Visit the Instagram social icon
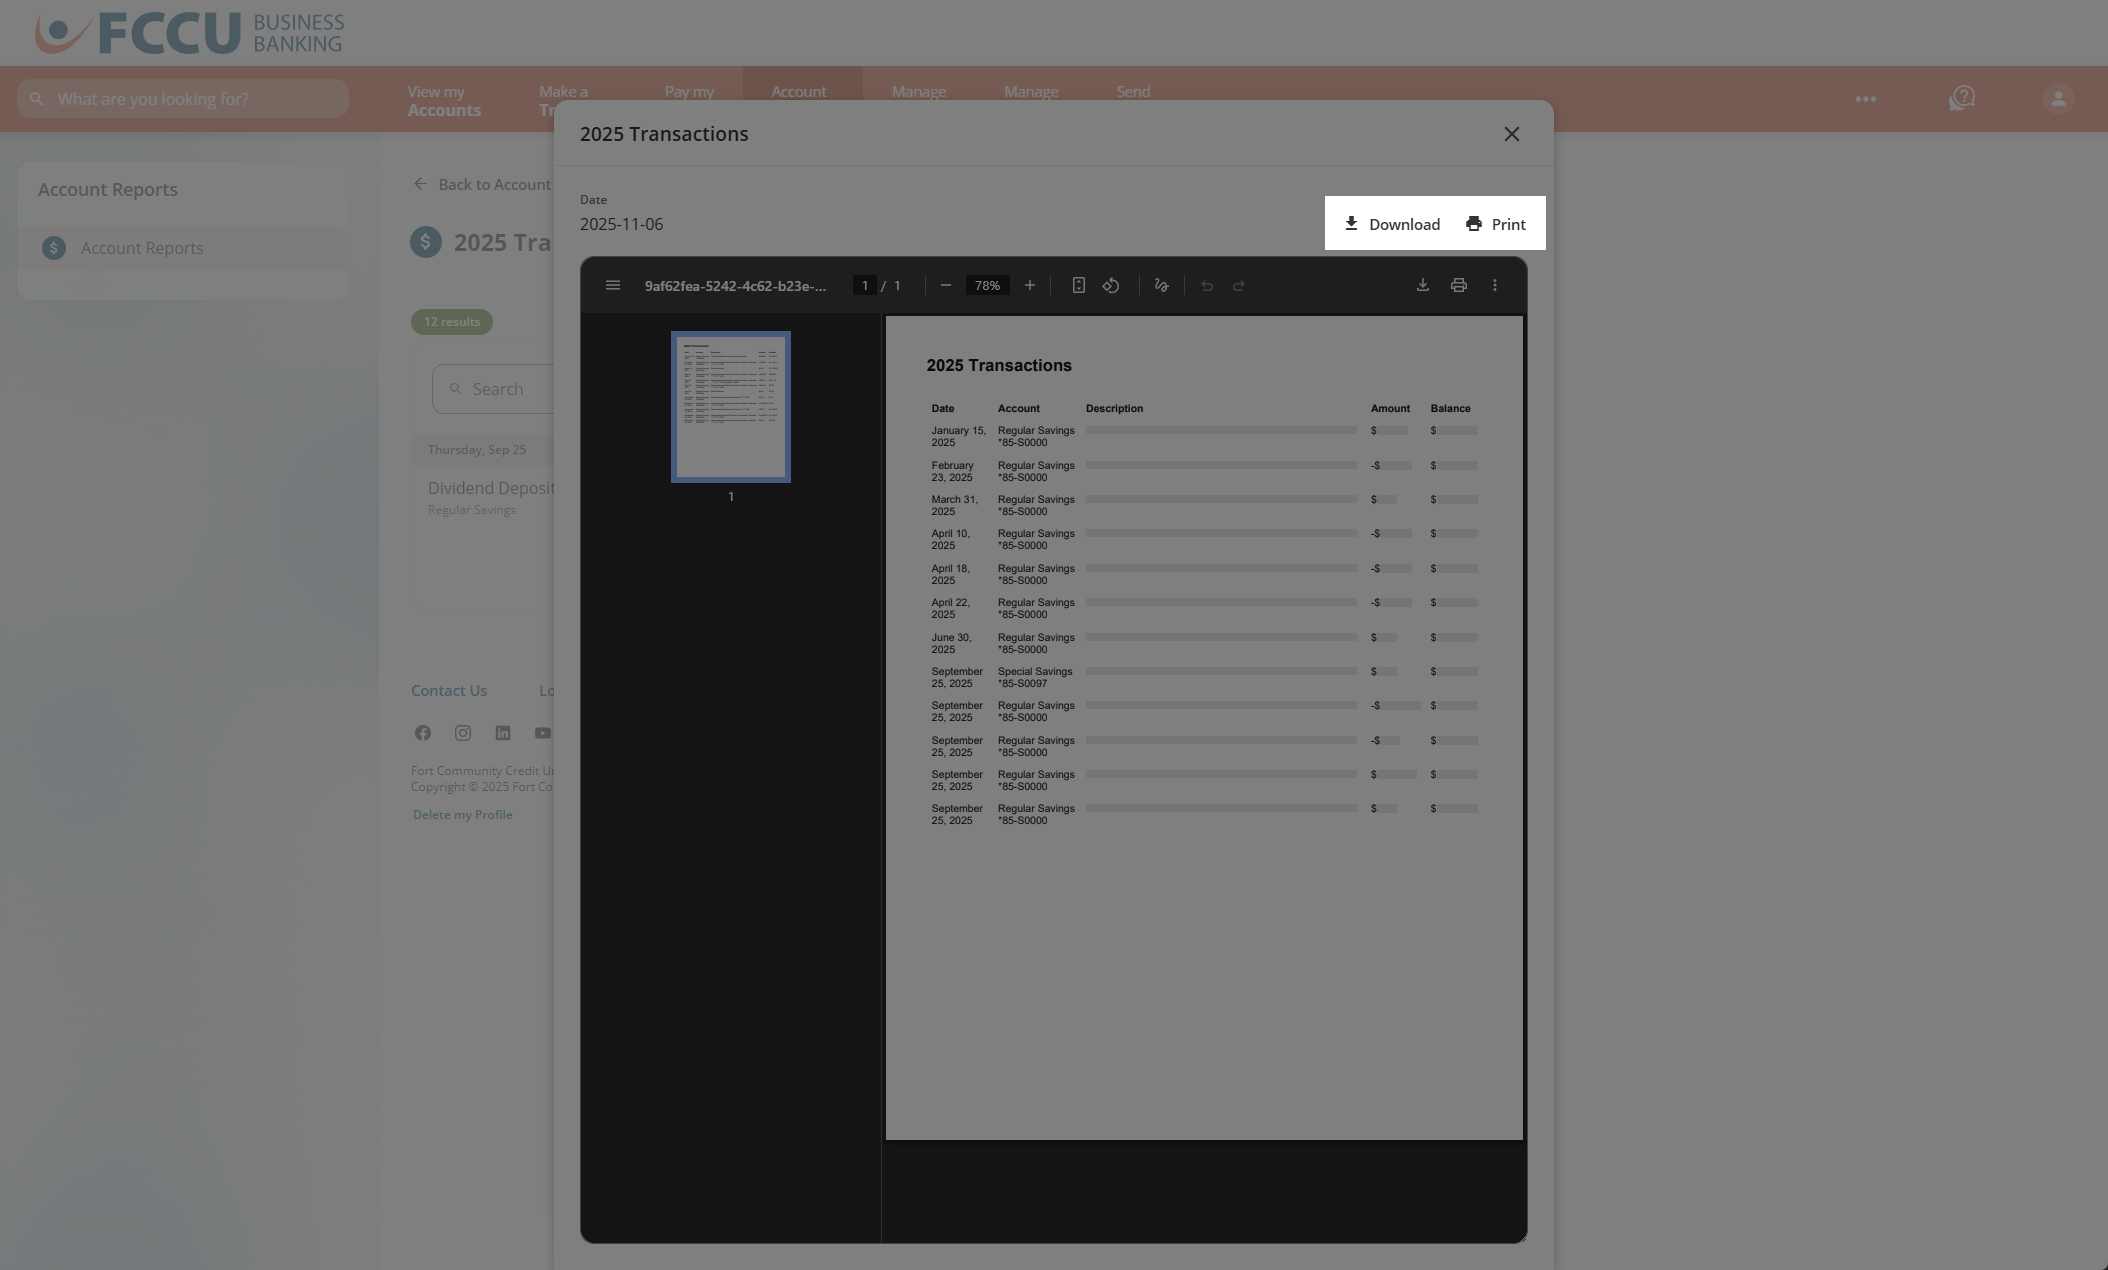2108x1270 pixels. pos(462,733)
